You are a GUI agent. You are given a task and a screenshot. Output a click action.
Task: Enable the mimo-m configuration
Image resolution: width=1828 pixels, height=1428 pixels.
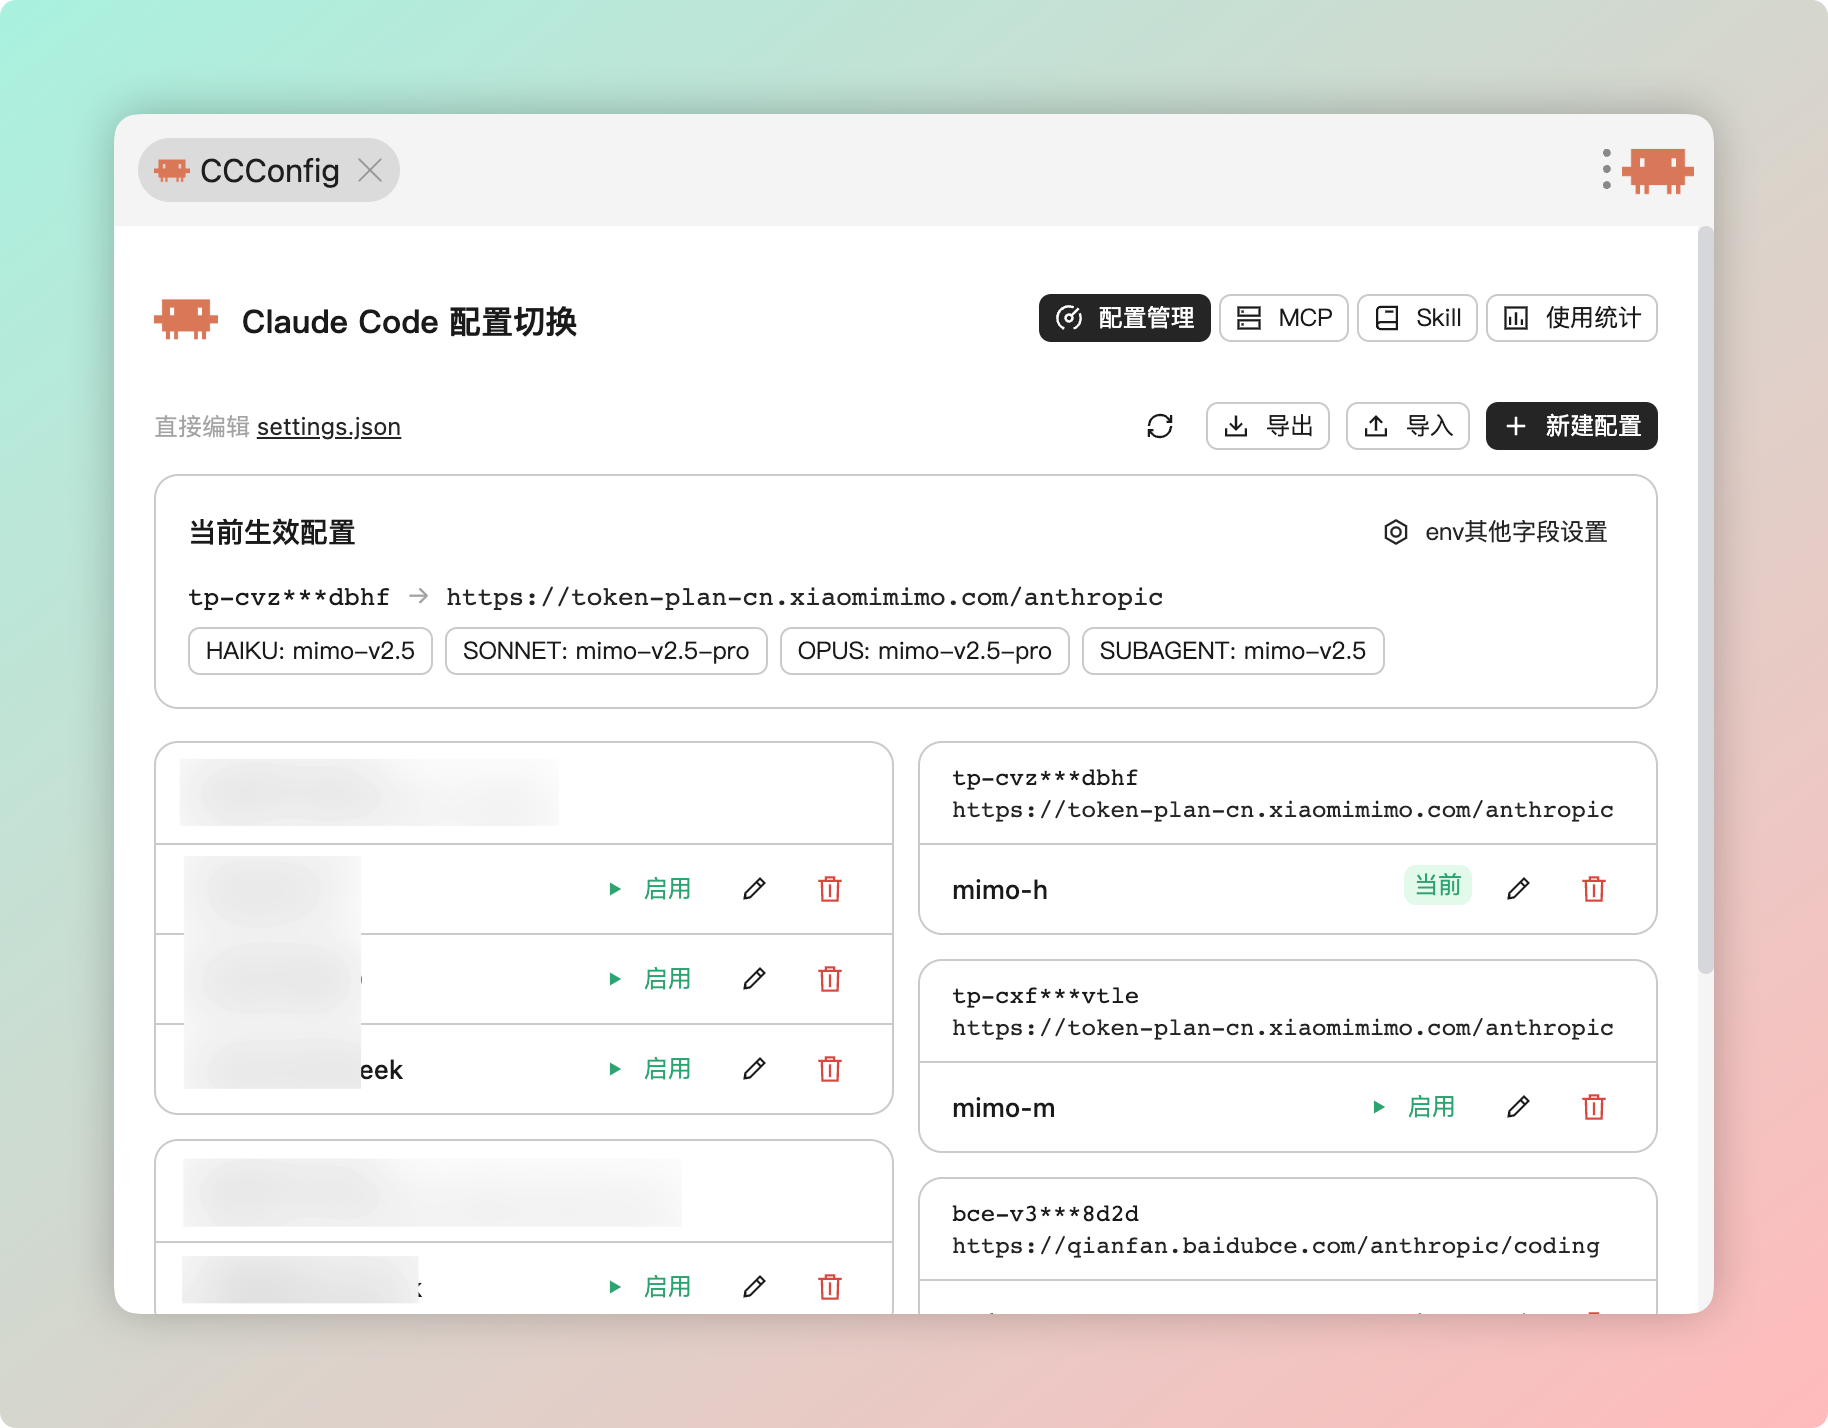pyautogui.click(x=1415, y=1107)
